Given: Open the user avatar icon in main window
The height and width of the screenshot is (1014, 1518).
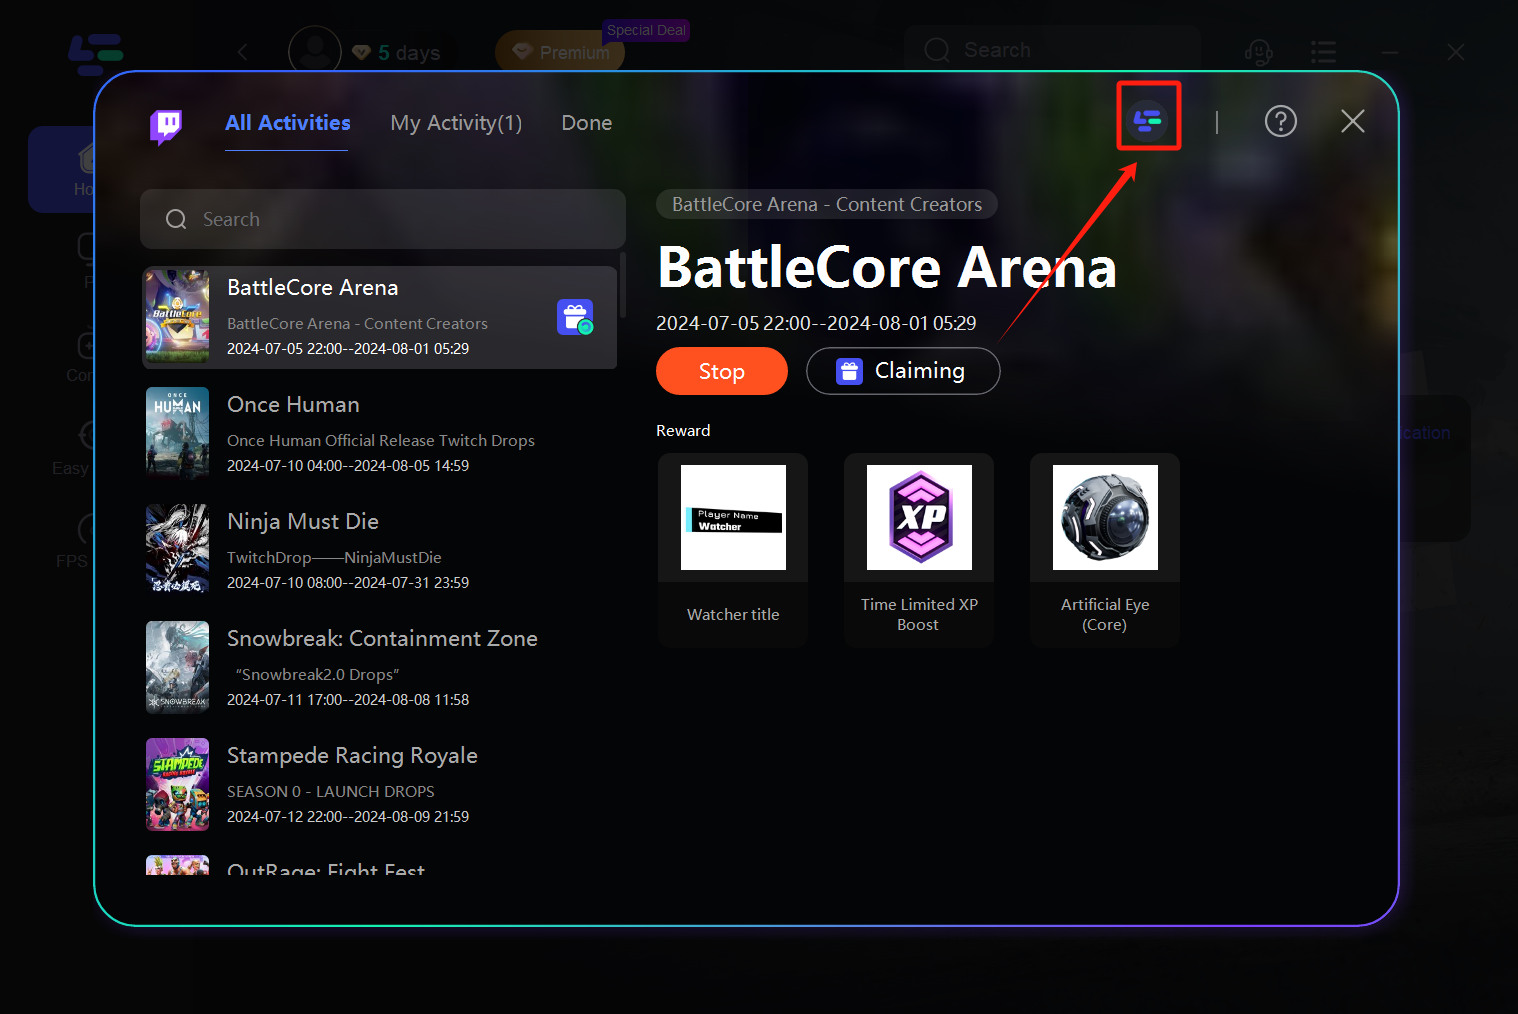Looking at the screenshot, I should coord(315,51).
